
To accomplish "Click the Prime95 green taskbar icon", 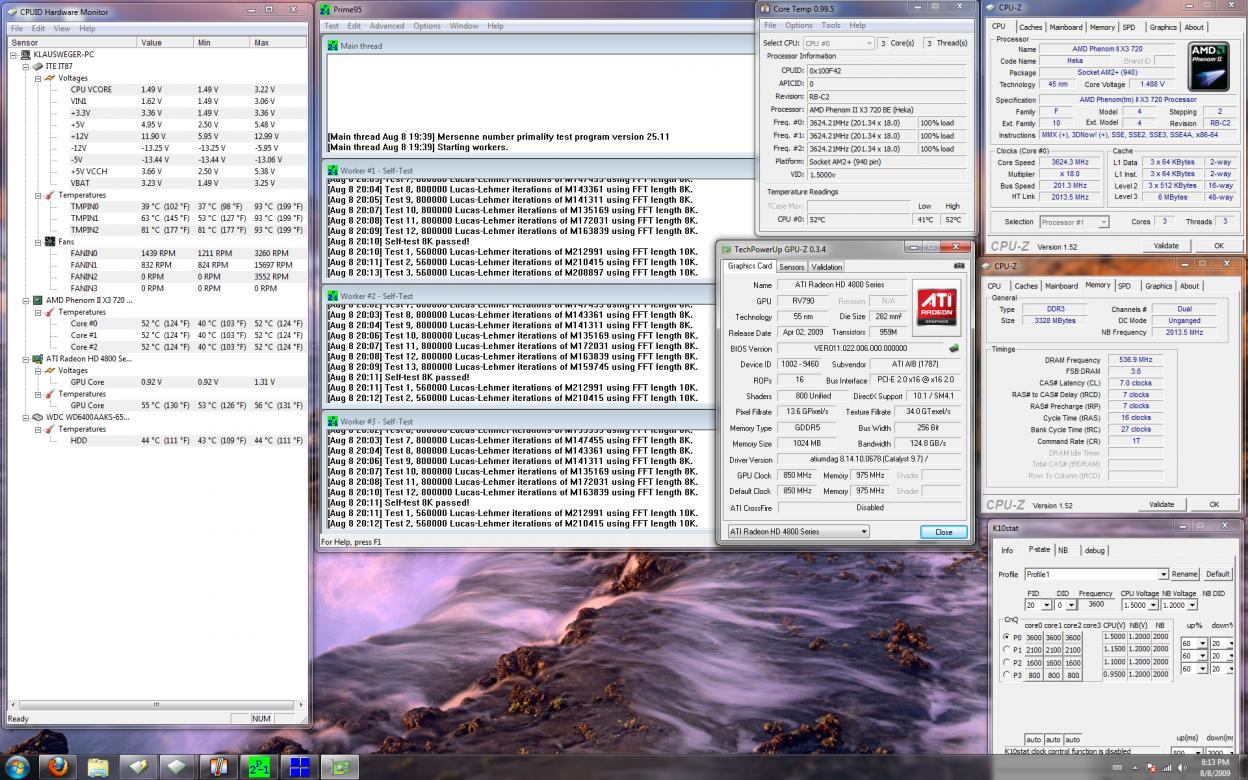I will (x=258, y=767).
